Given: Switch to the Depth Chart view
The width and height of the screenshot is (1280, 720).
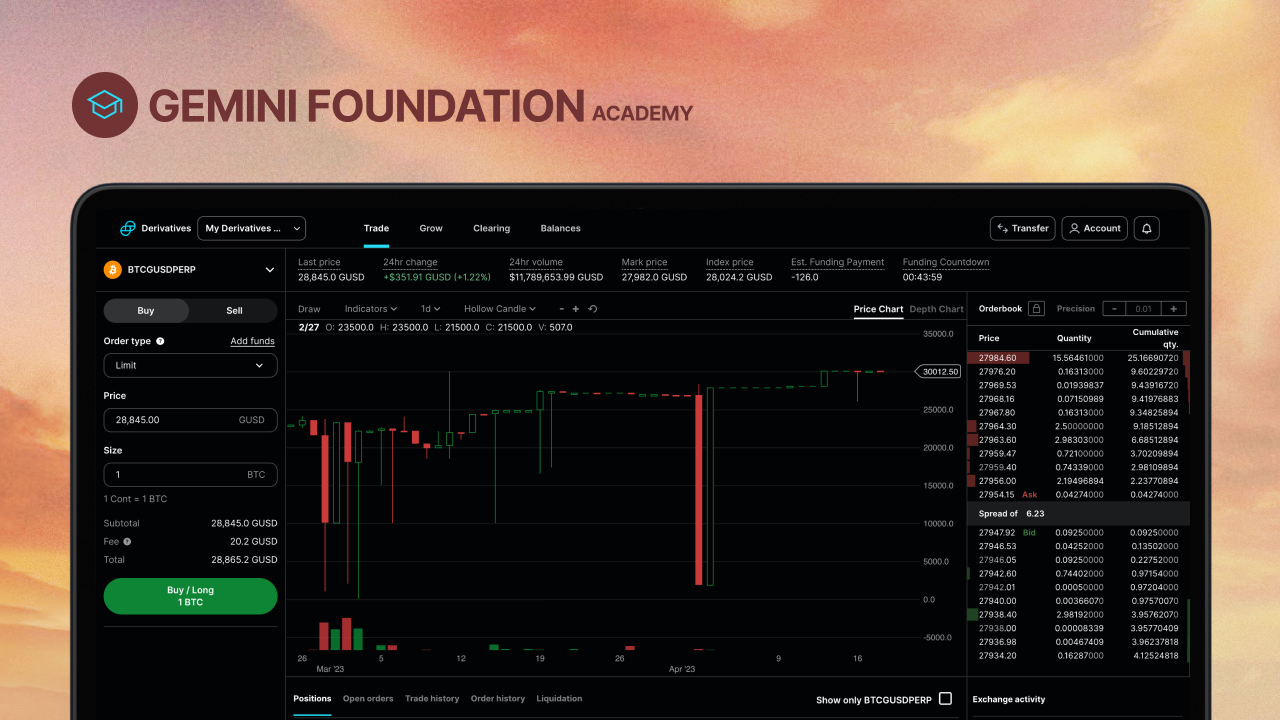Looking at the screenshot, I should coord(936,309).
